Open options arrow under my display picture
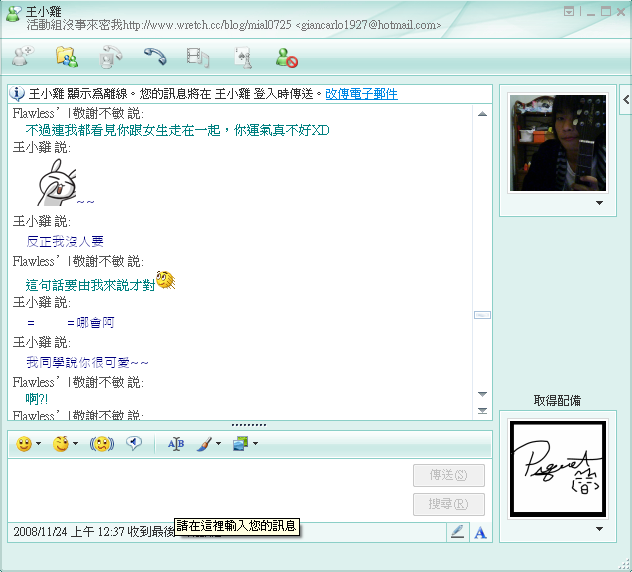Viewport: 632px width, 572px height. coord(599,529)
